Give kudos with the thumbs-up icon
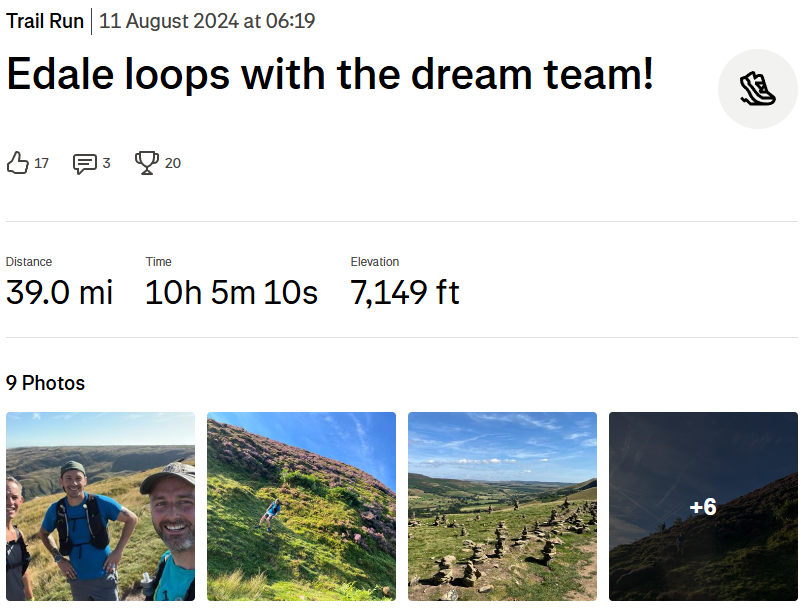 [x=18, y=163]
